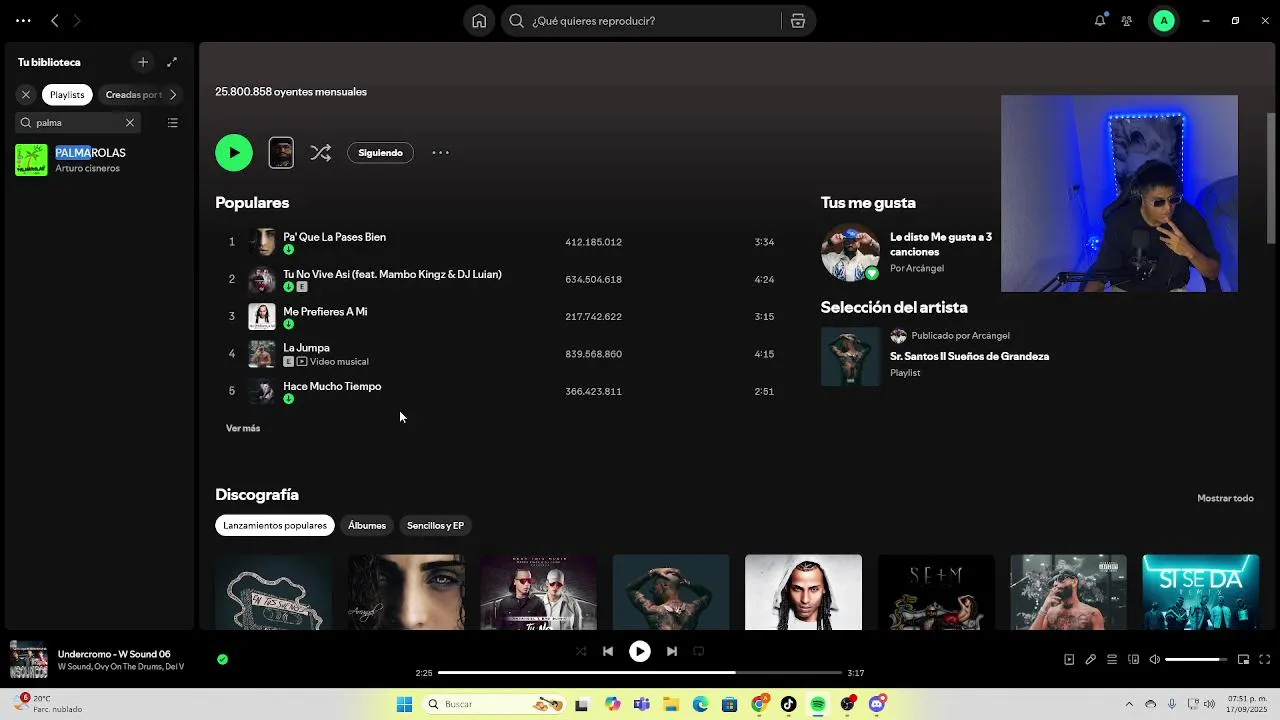Image resolution: width=1280 pixels, height=720 pixels.
Task: Toggle liked check on the current song
Action: 222,659
